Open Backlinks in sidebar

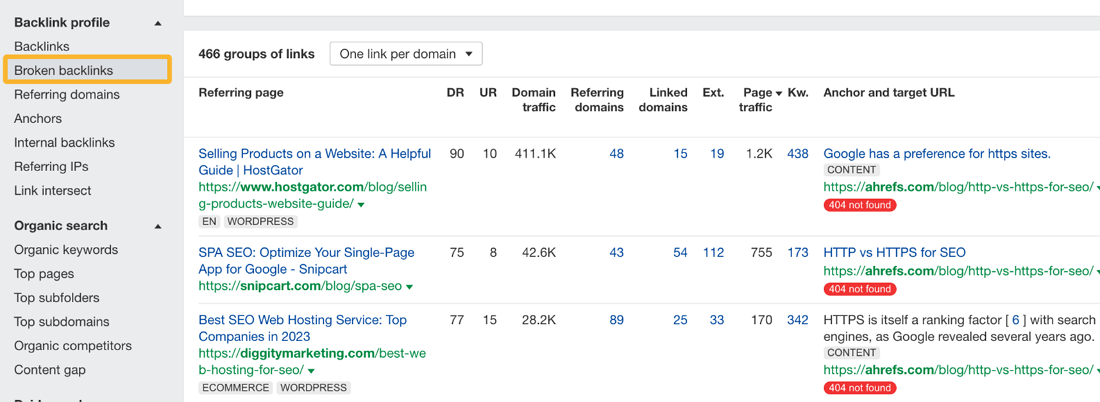pyautogui.click(x=41, y=46)
